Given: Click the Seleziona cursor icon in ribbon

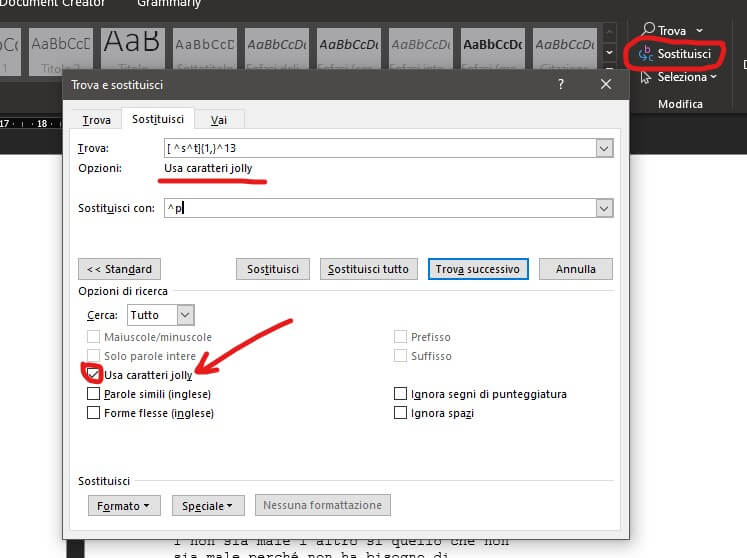Looking at the screenshot, I should (x=647, y=77).
